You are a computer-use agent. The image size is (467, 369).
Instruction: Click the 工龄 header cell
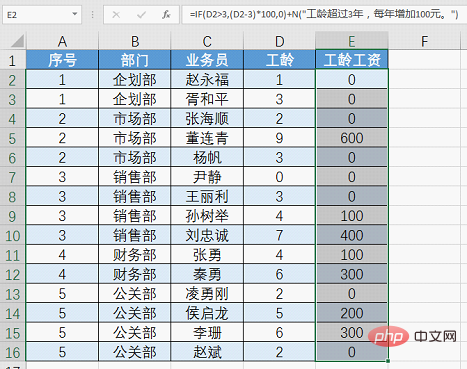279,60
